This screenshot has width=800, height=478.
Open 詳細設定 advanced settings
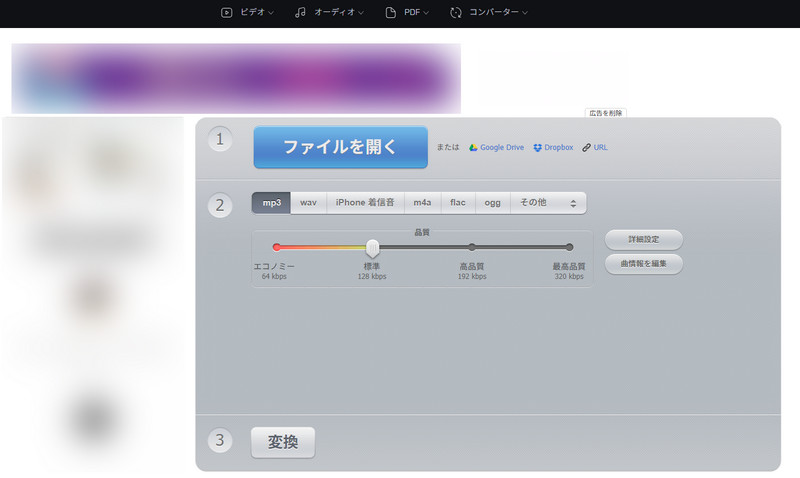644,240
